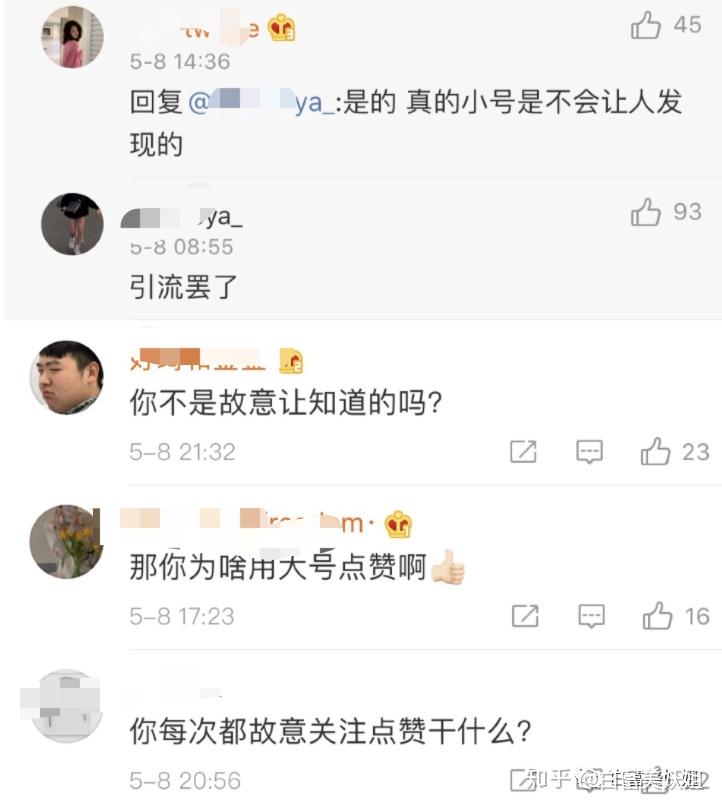The width and height of the screenshot is (722, 810).
Task: Like the comment showing 16 likes
Action: [x=657, y=616]
